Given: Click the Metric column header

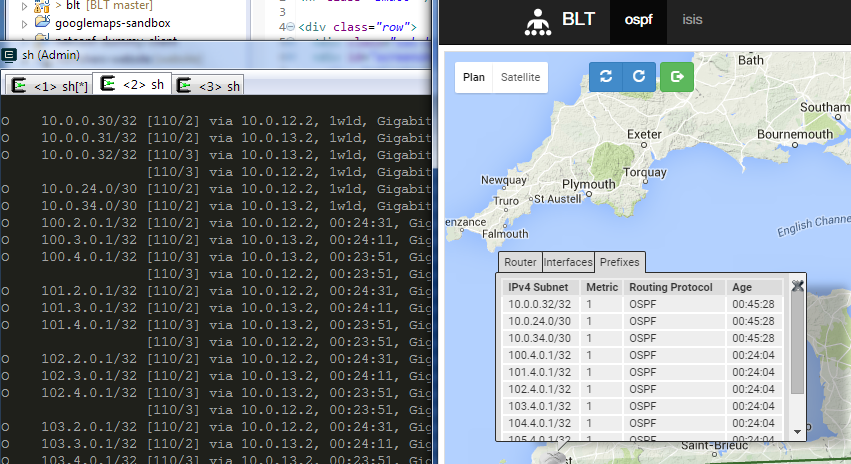Looking at the screenshot, I should (602, 287).
